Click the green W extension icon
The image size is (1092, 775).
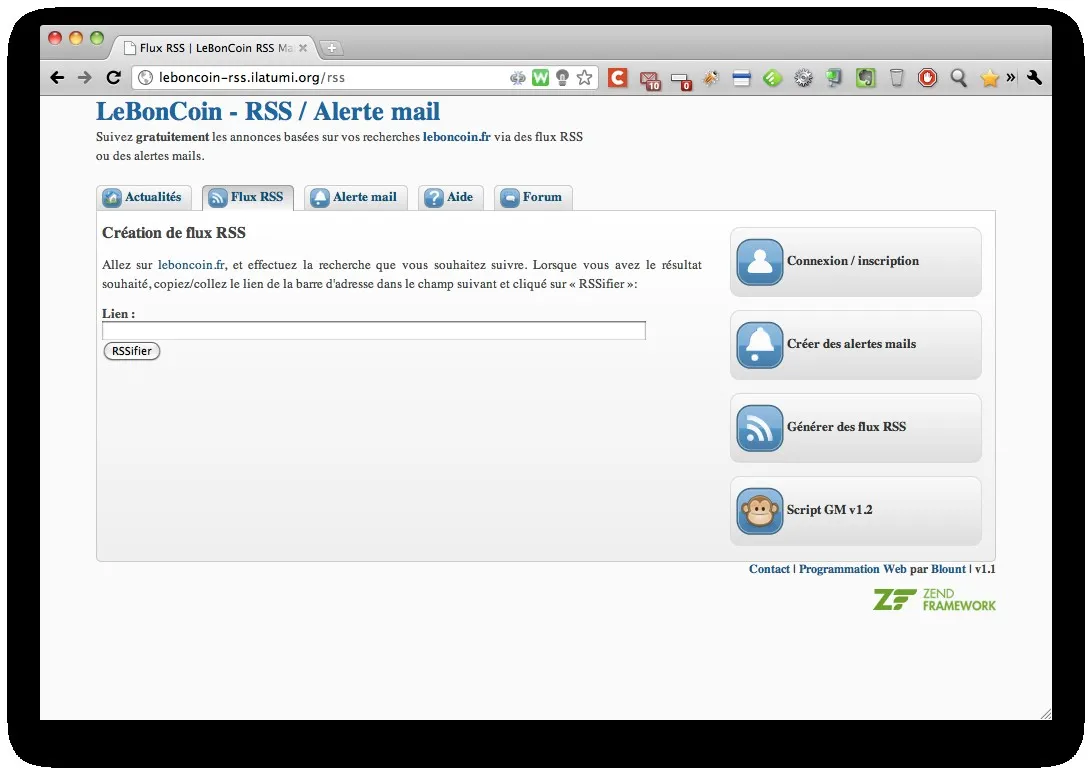[540, 77]
